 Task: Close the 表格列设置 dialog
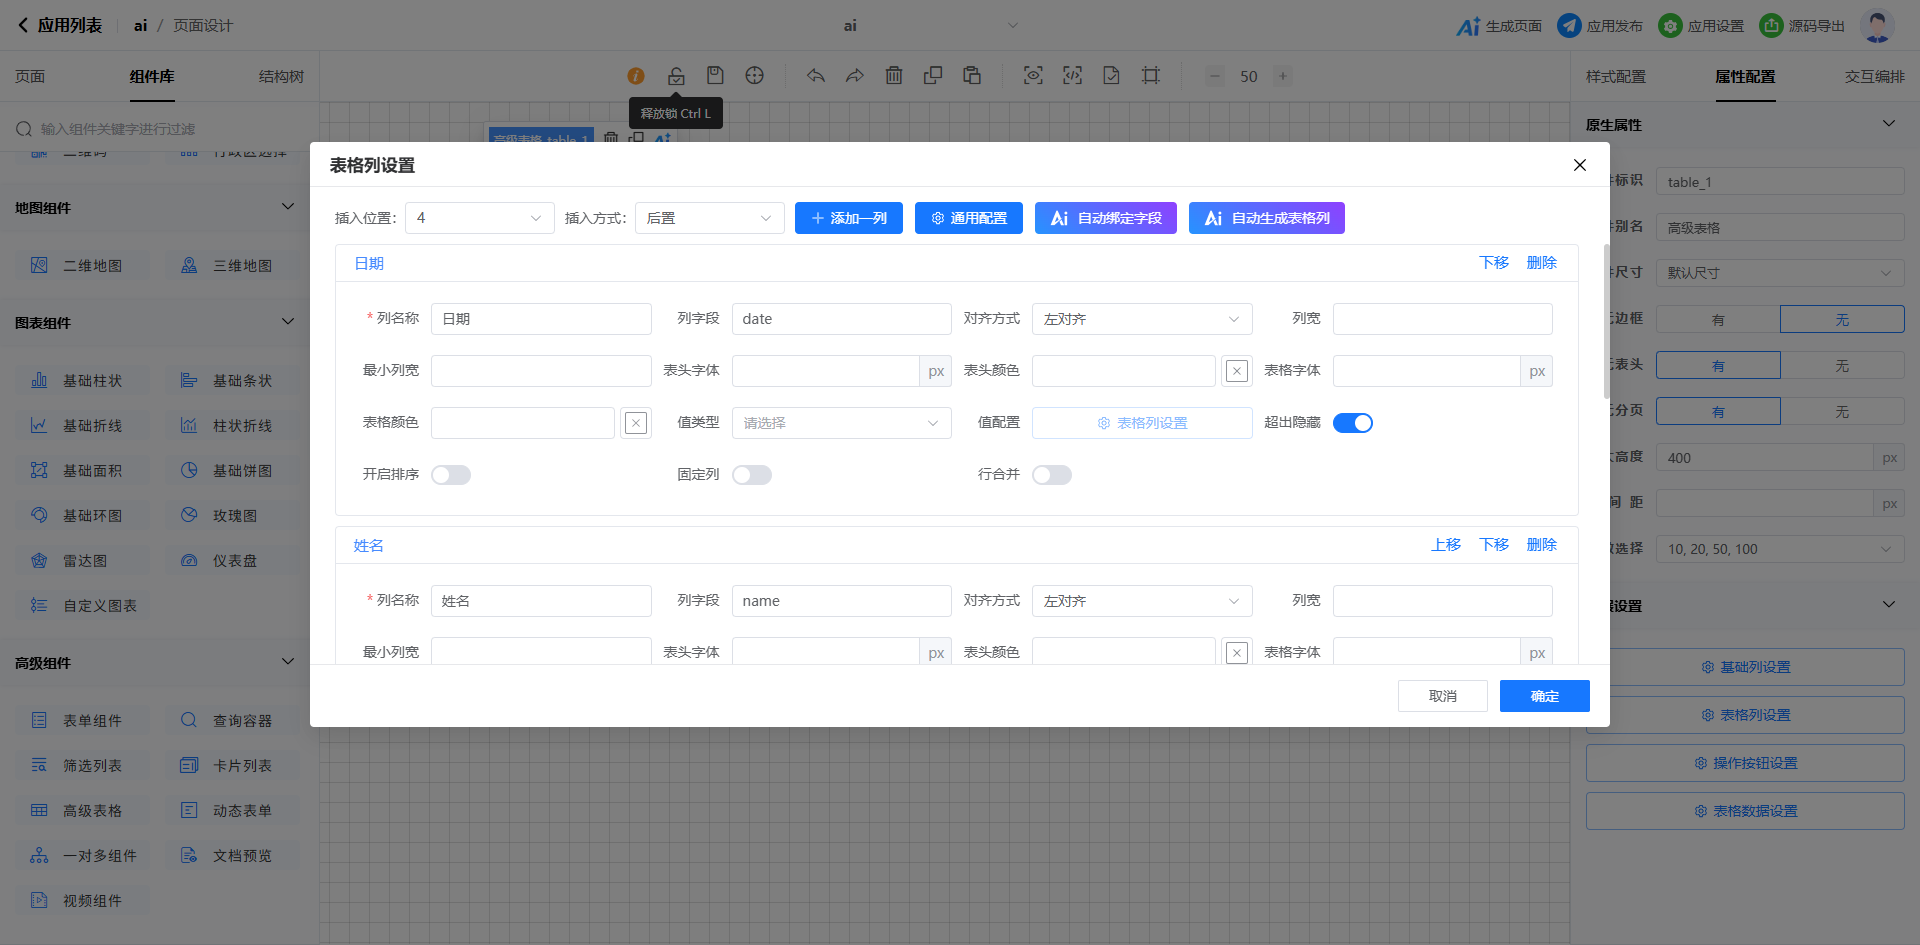click(1580, 165)
